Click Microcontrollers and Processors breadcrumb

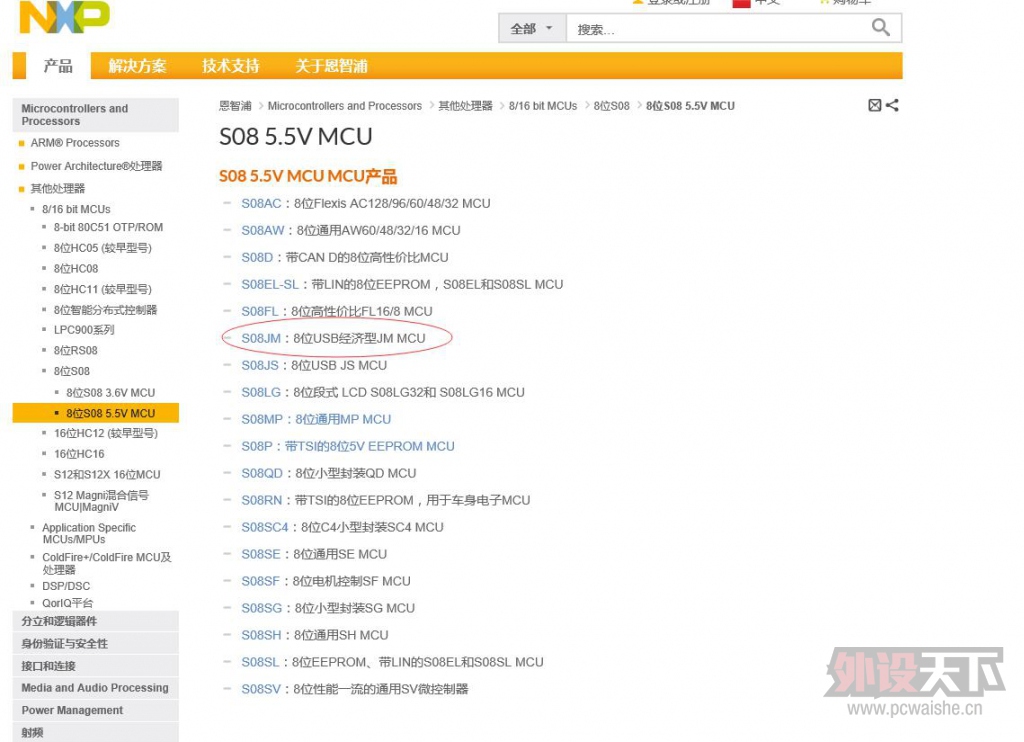pos(345,106)
